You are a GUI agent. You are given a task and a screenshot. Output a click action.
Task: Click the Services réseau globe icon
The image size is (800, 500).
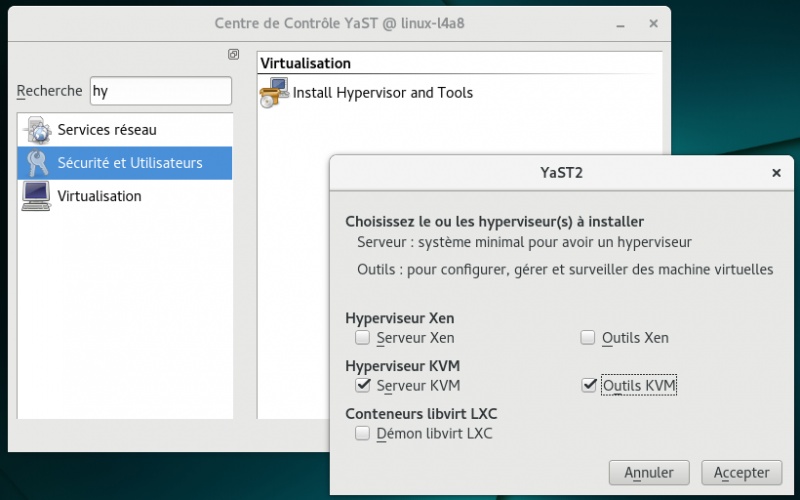coord(37,130)
